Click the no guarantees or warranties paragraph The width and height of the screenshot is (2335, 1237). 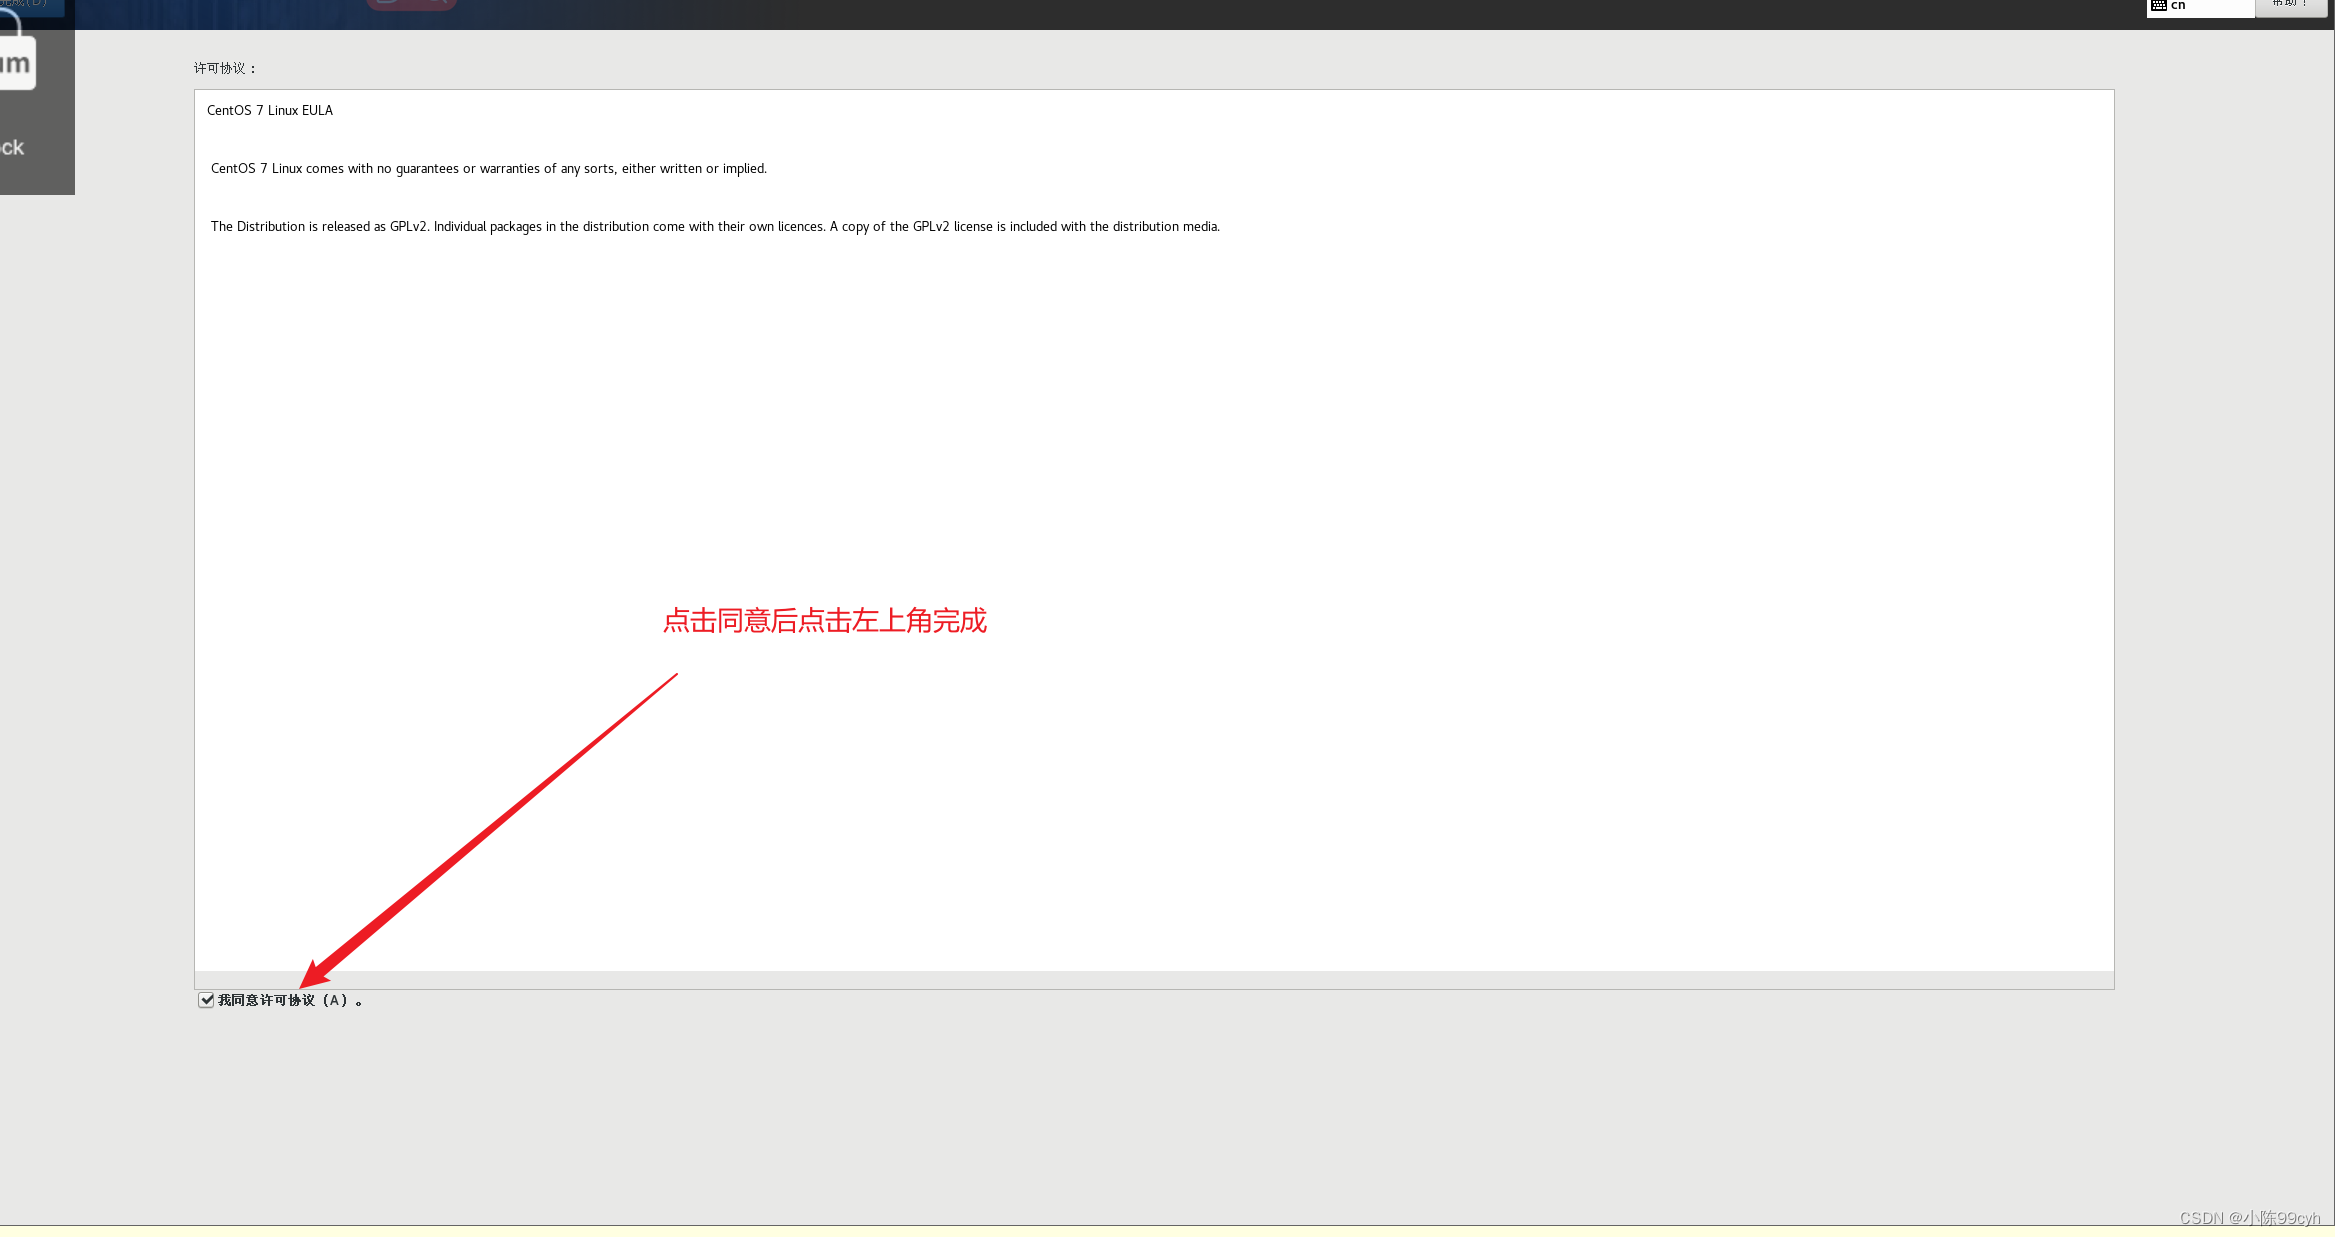(488, 168)
